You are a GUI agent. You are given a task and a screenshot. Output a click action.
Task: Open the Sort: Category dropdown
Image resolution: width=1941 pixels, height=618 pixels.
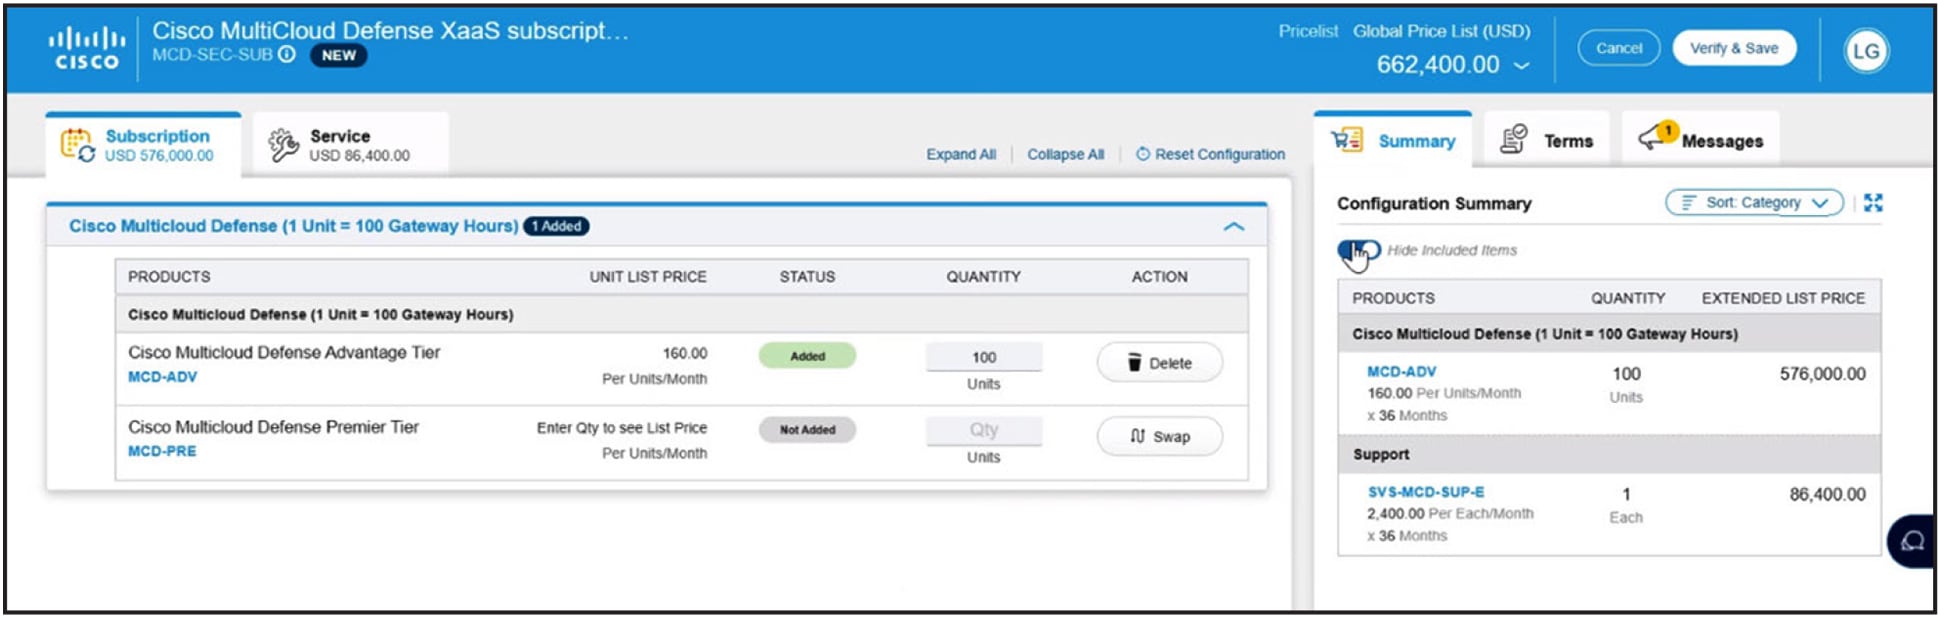pyautogui.click(x=1754, y=203)
